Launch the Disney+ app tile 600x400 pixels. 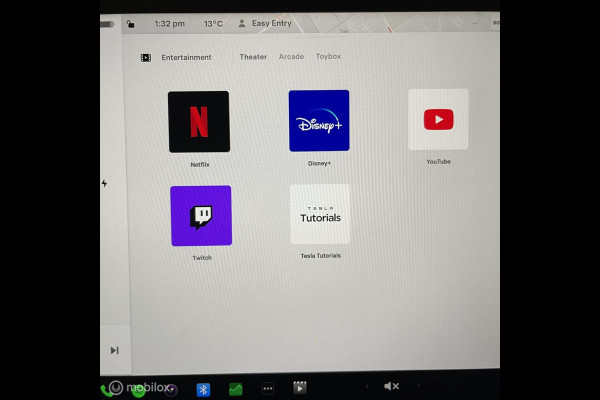319,121
